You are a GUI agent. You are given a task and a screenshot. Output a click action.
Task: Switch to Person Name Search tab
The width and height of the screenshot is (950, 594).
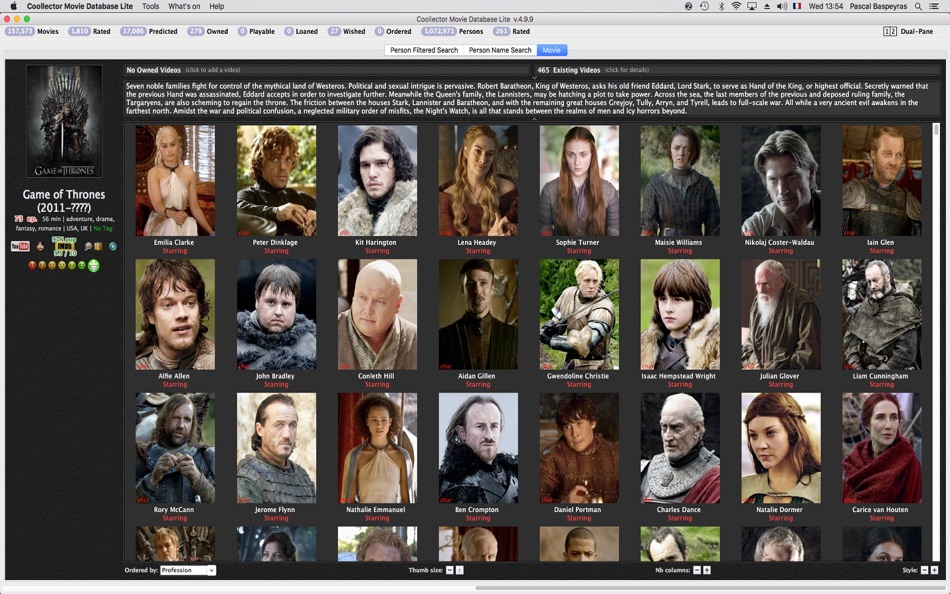(x=500, y=50)
